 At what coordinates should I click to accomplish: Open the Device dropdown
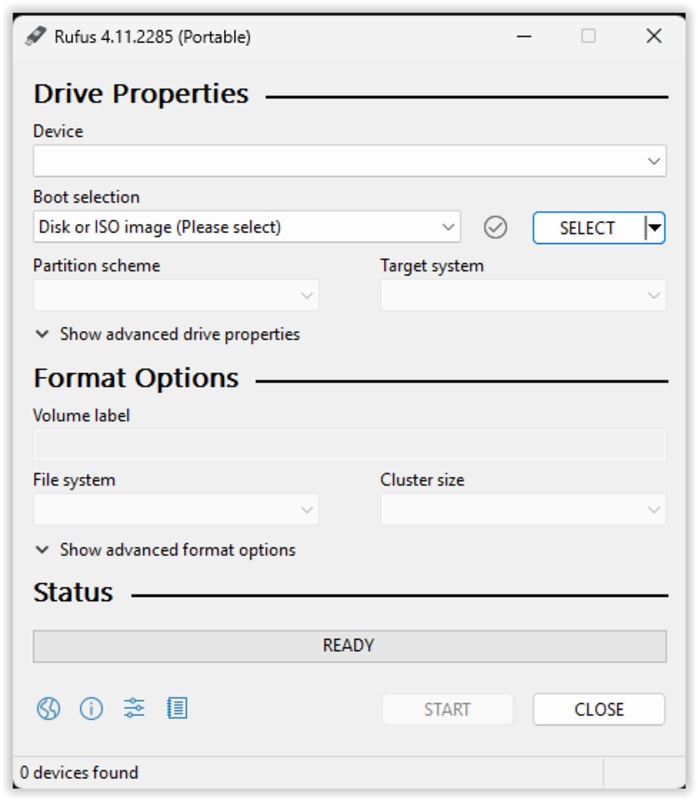point(350,161)
